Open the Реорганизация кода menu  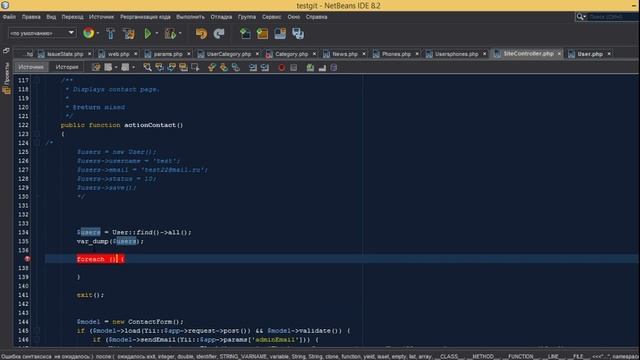(145, 17)
